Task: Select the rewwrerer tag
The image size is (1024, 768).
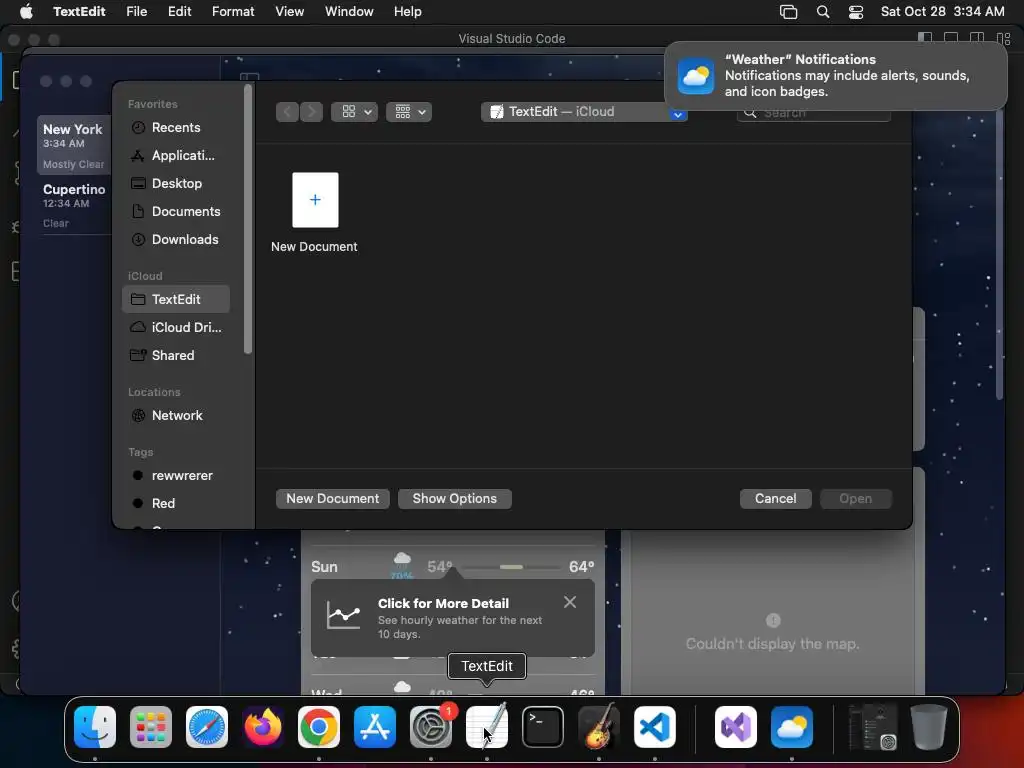Action: (176, 475)
